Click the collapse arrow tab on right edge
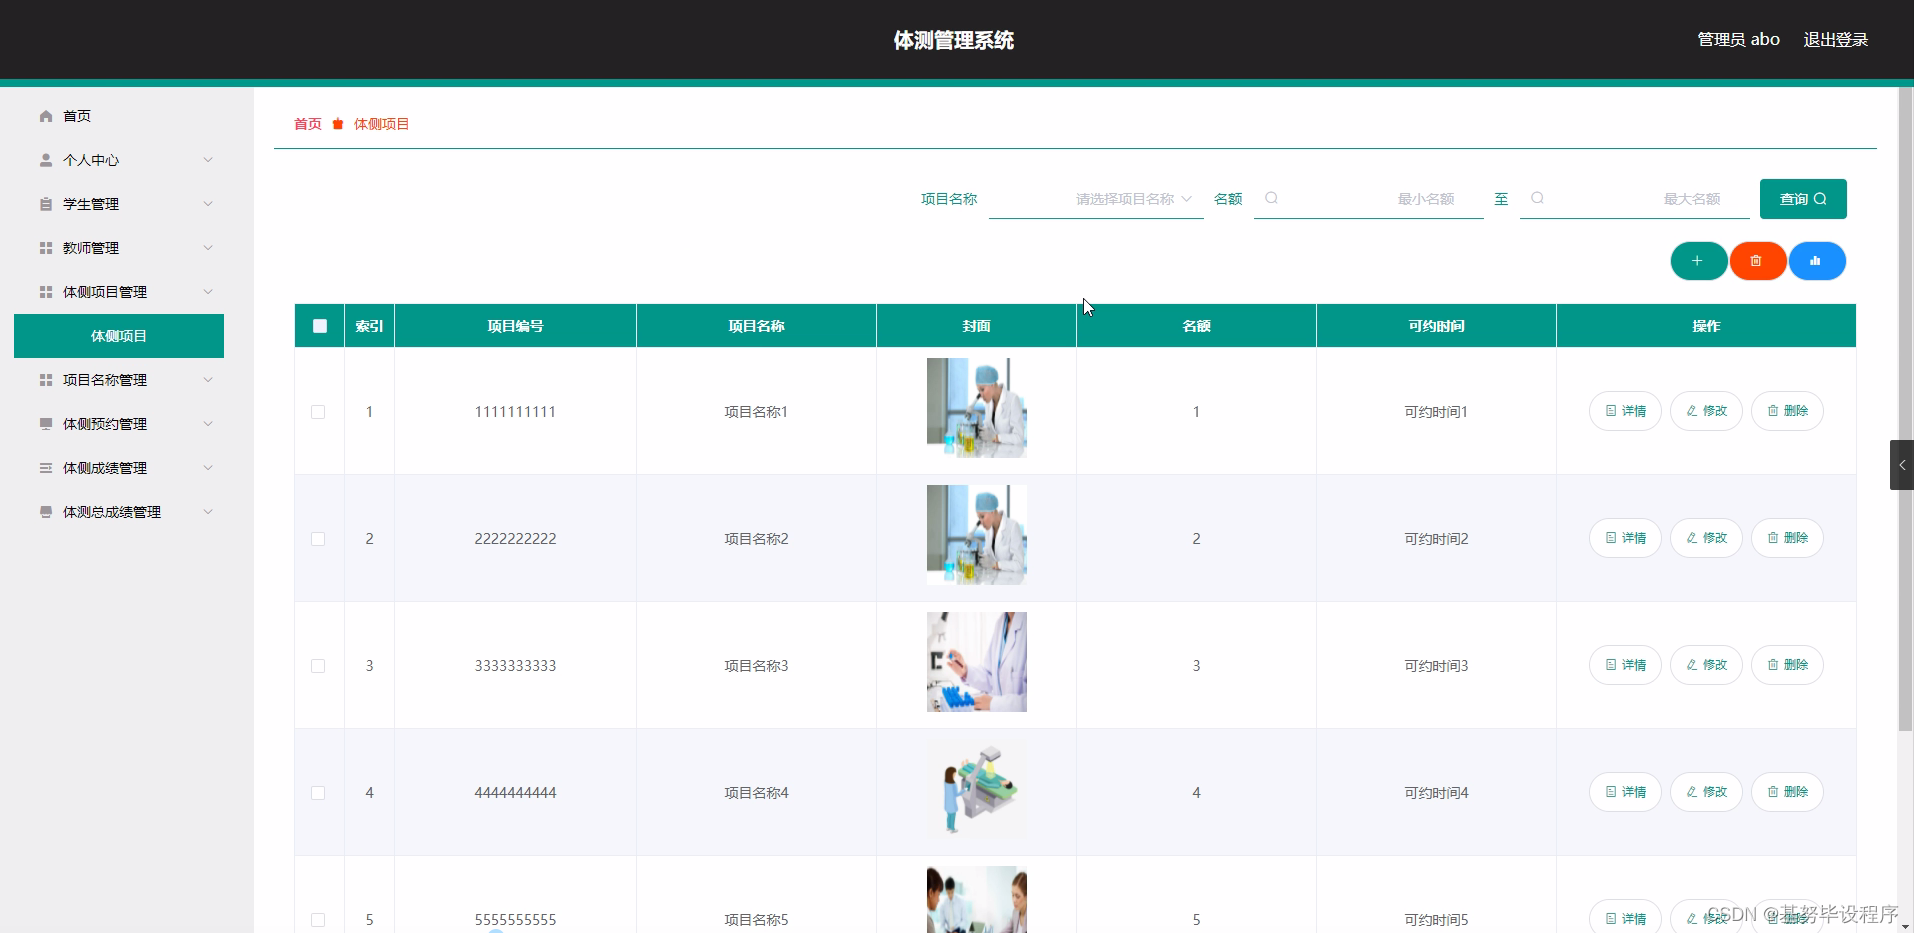The width and height of the screenshot is (1914, 933). (1901, 465)
